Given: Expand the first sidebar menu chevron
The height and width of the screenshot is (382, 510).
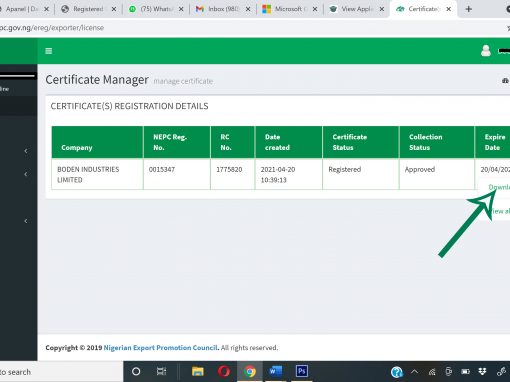Looking at the screenshot, I should coord(26,151).
